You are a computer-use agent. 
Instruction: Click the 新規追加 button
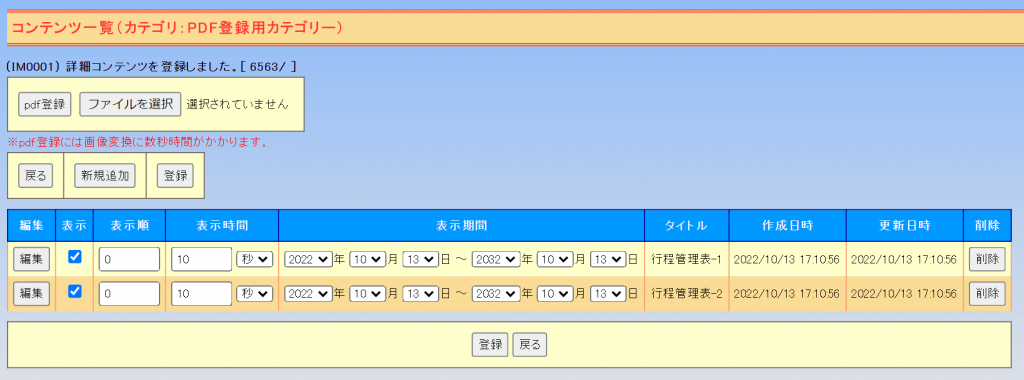tap(104, 176)
